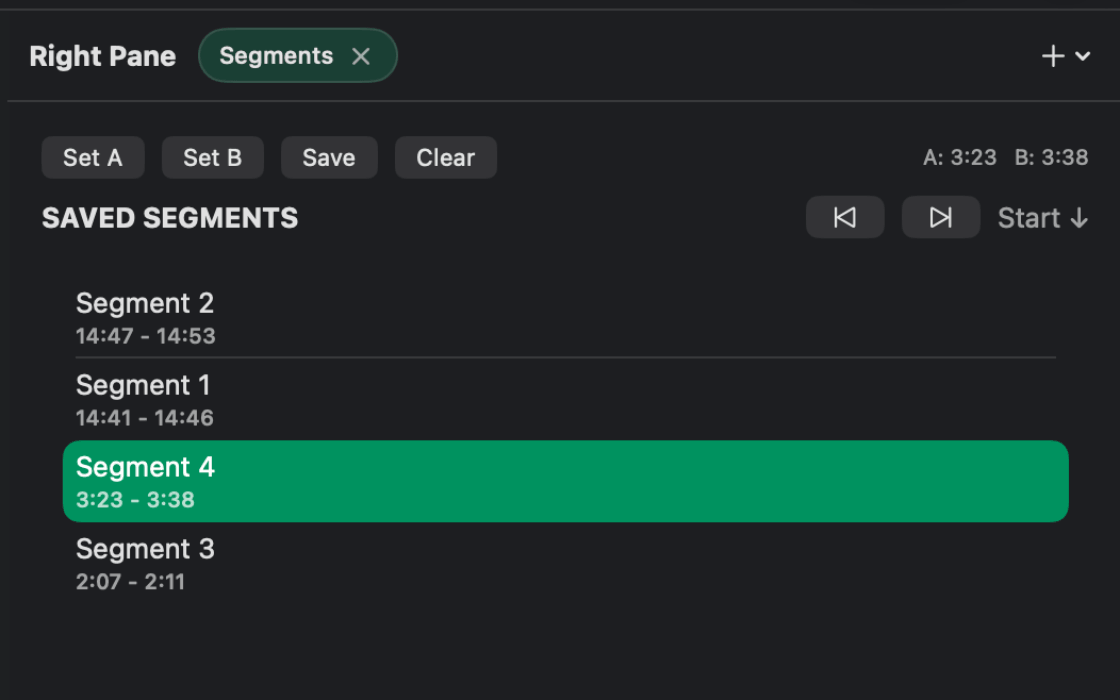Save the current A-B segment
The width and height of the screenshot is (1120, 700).
tap(329, 158)
